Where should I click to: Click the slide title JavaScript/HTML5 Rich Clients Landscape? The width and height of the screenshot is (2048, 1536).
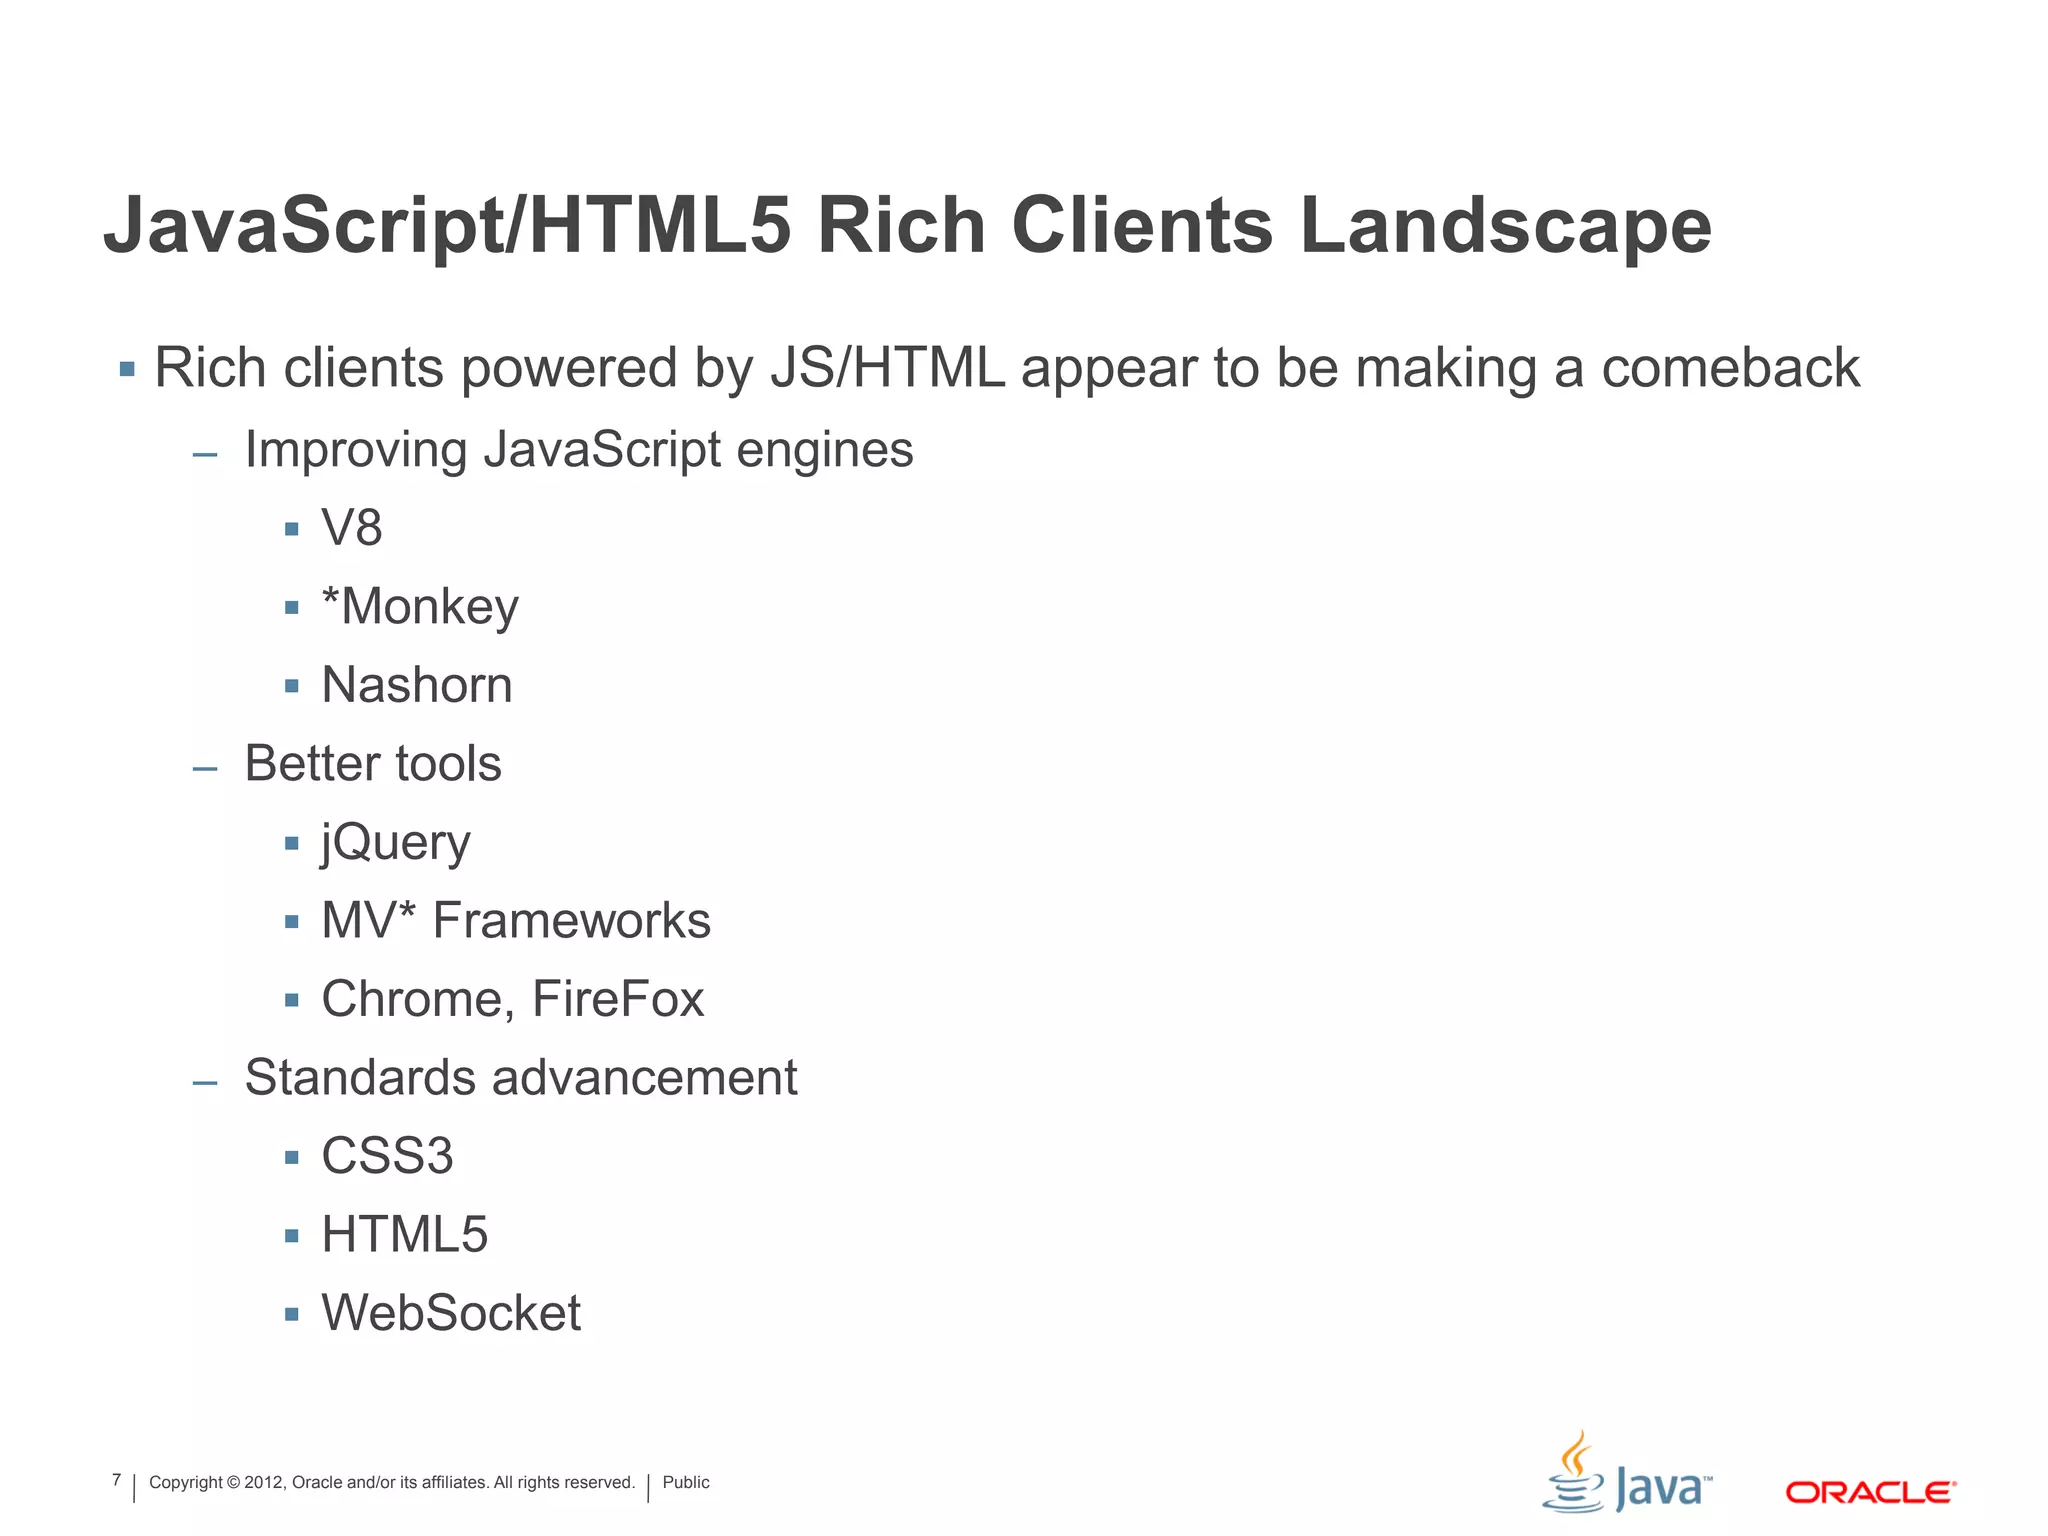coord(907,225)
